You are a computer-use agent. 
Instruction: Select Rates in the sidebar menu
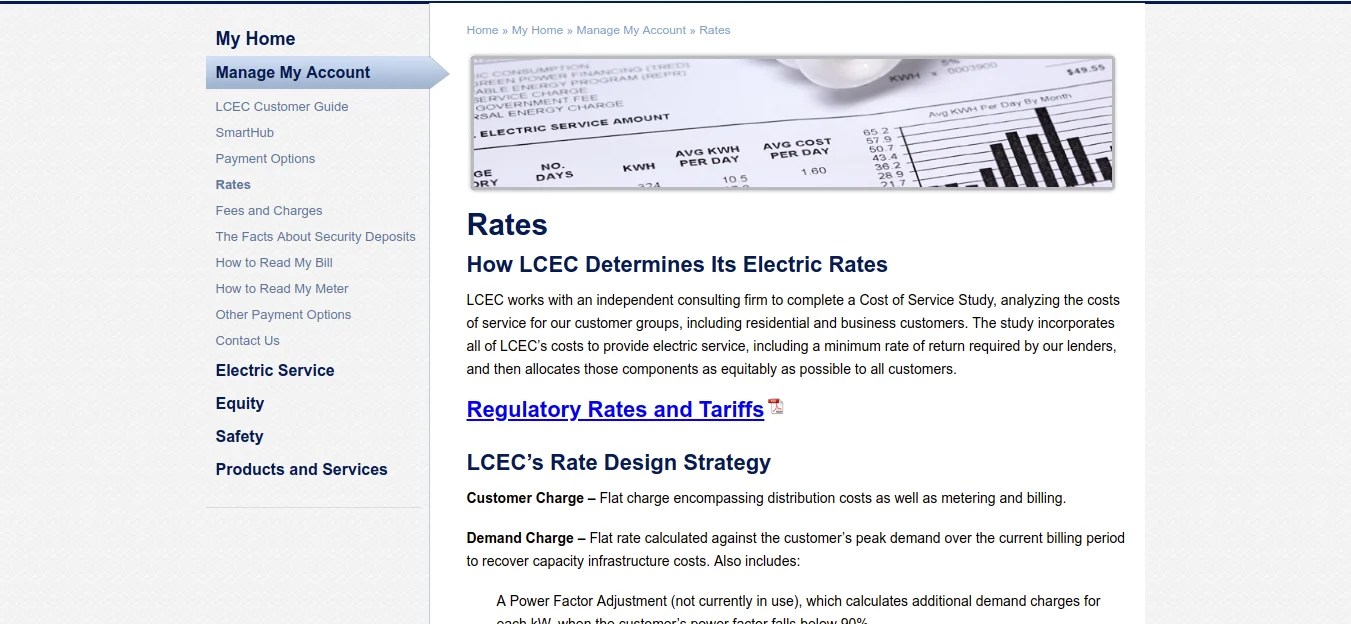tap(232, 184)
